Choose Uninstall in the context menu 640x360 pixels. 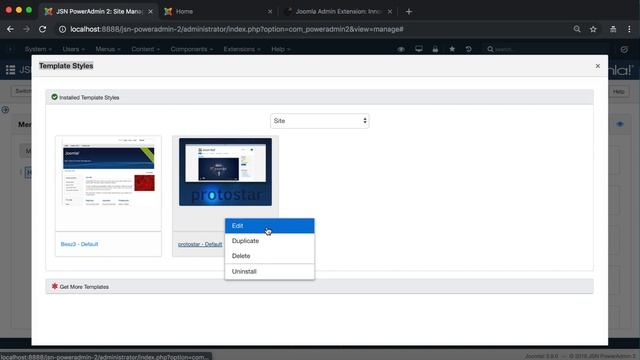point(269,271)
